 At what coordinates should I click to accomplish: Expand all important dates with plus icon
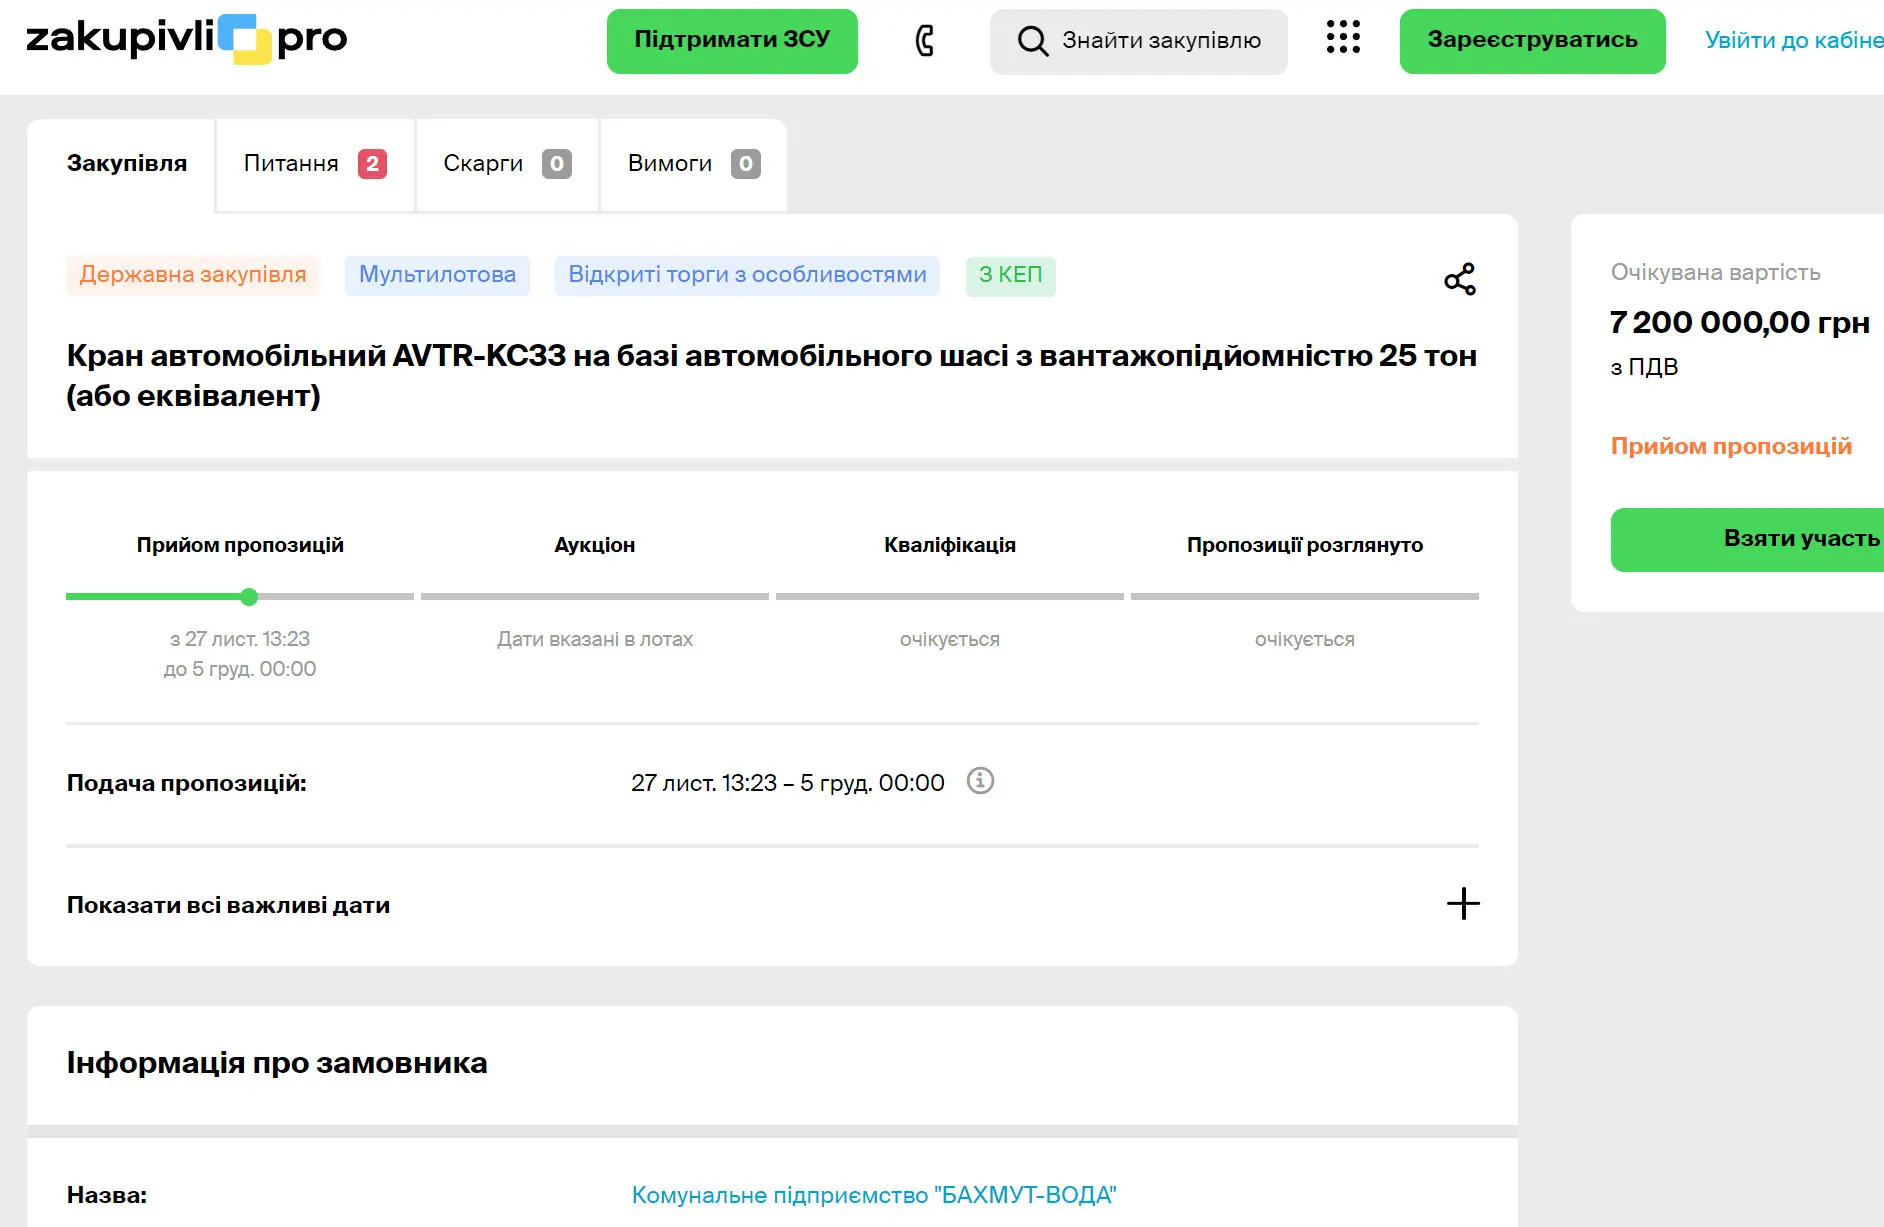coord(1462,904)
